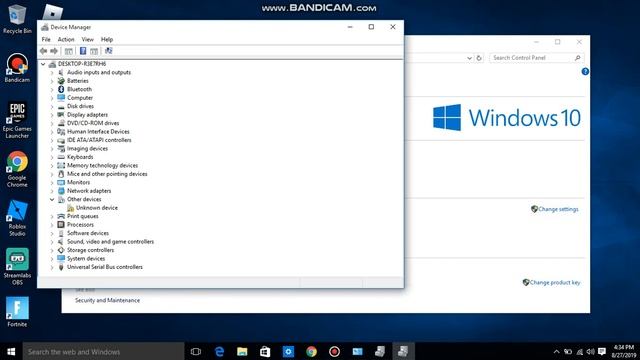
Task: Open File Explorer from the taskbar
Action: [242, 351]
